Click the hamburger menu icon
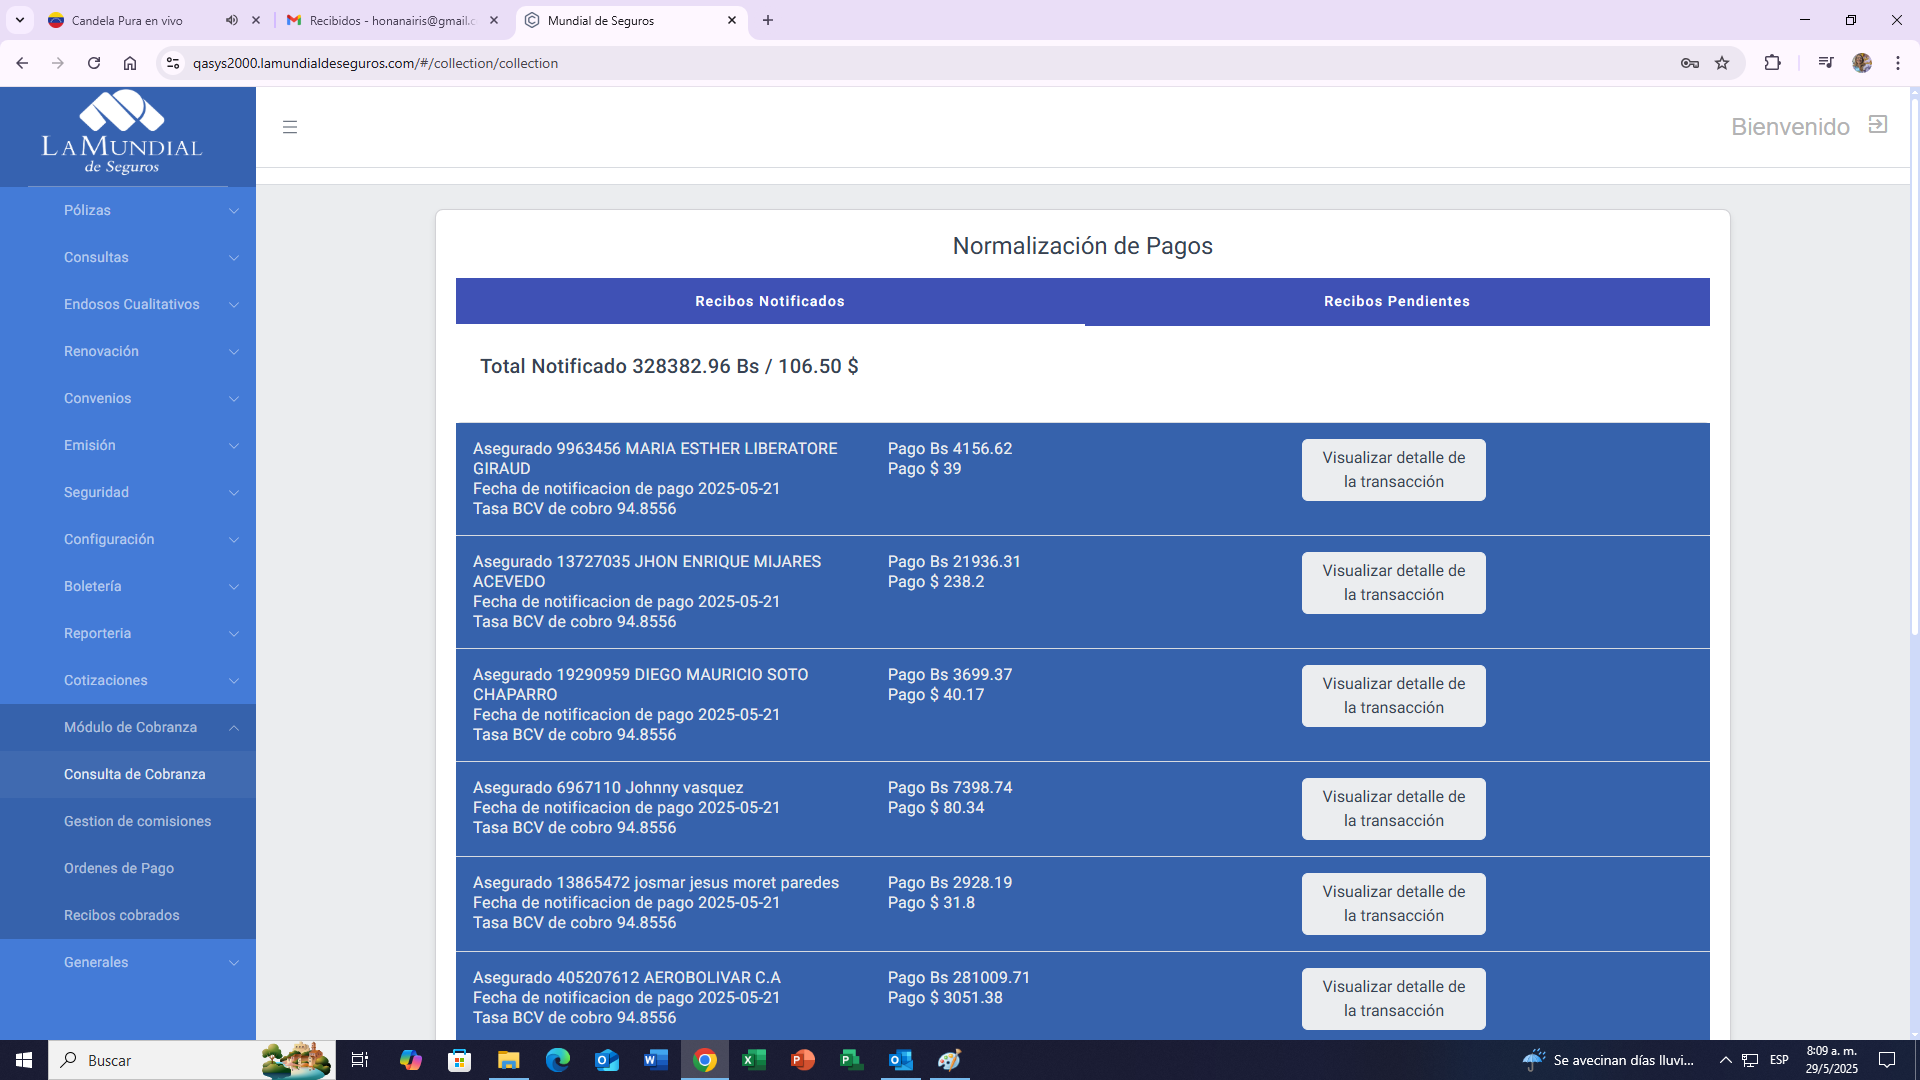 (290, 127)
